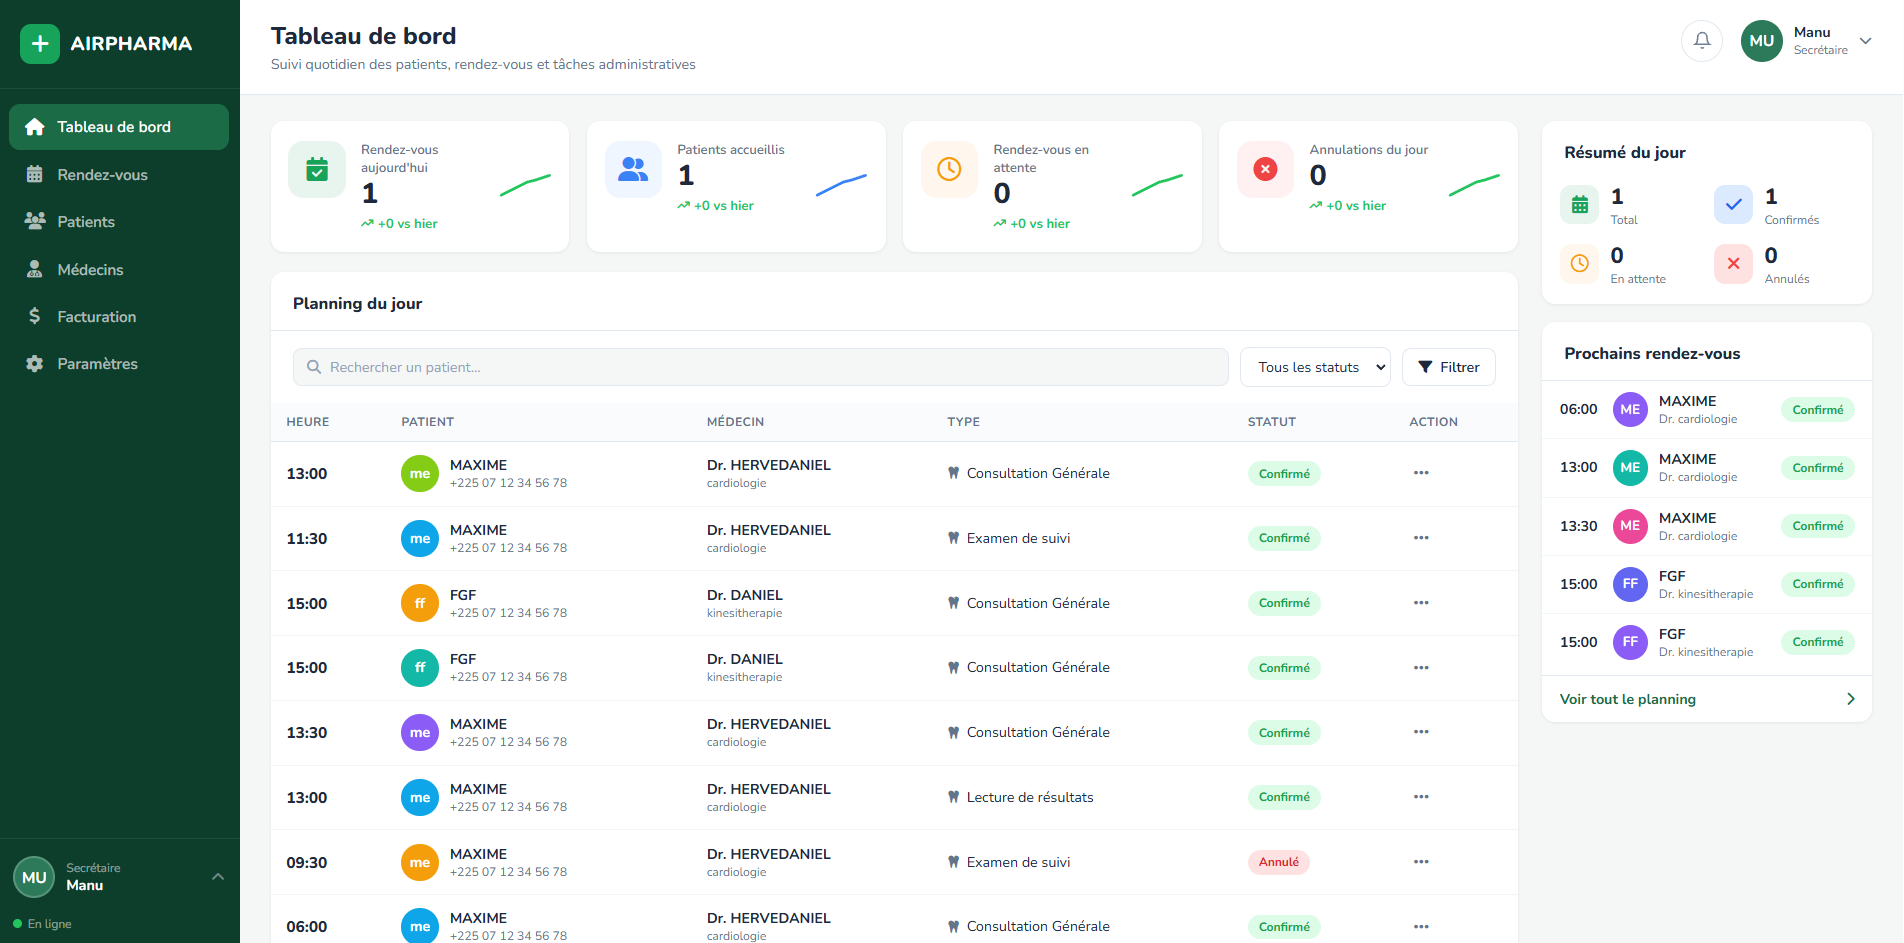Image resolution: width=1904 pixels, height=943 pixels.
Task: Go to the Rendez-vous sidebar page
Action: 119,175
